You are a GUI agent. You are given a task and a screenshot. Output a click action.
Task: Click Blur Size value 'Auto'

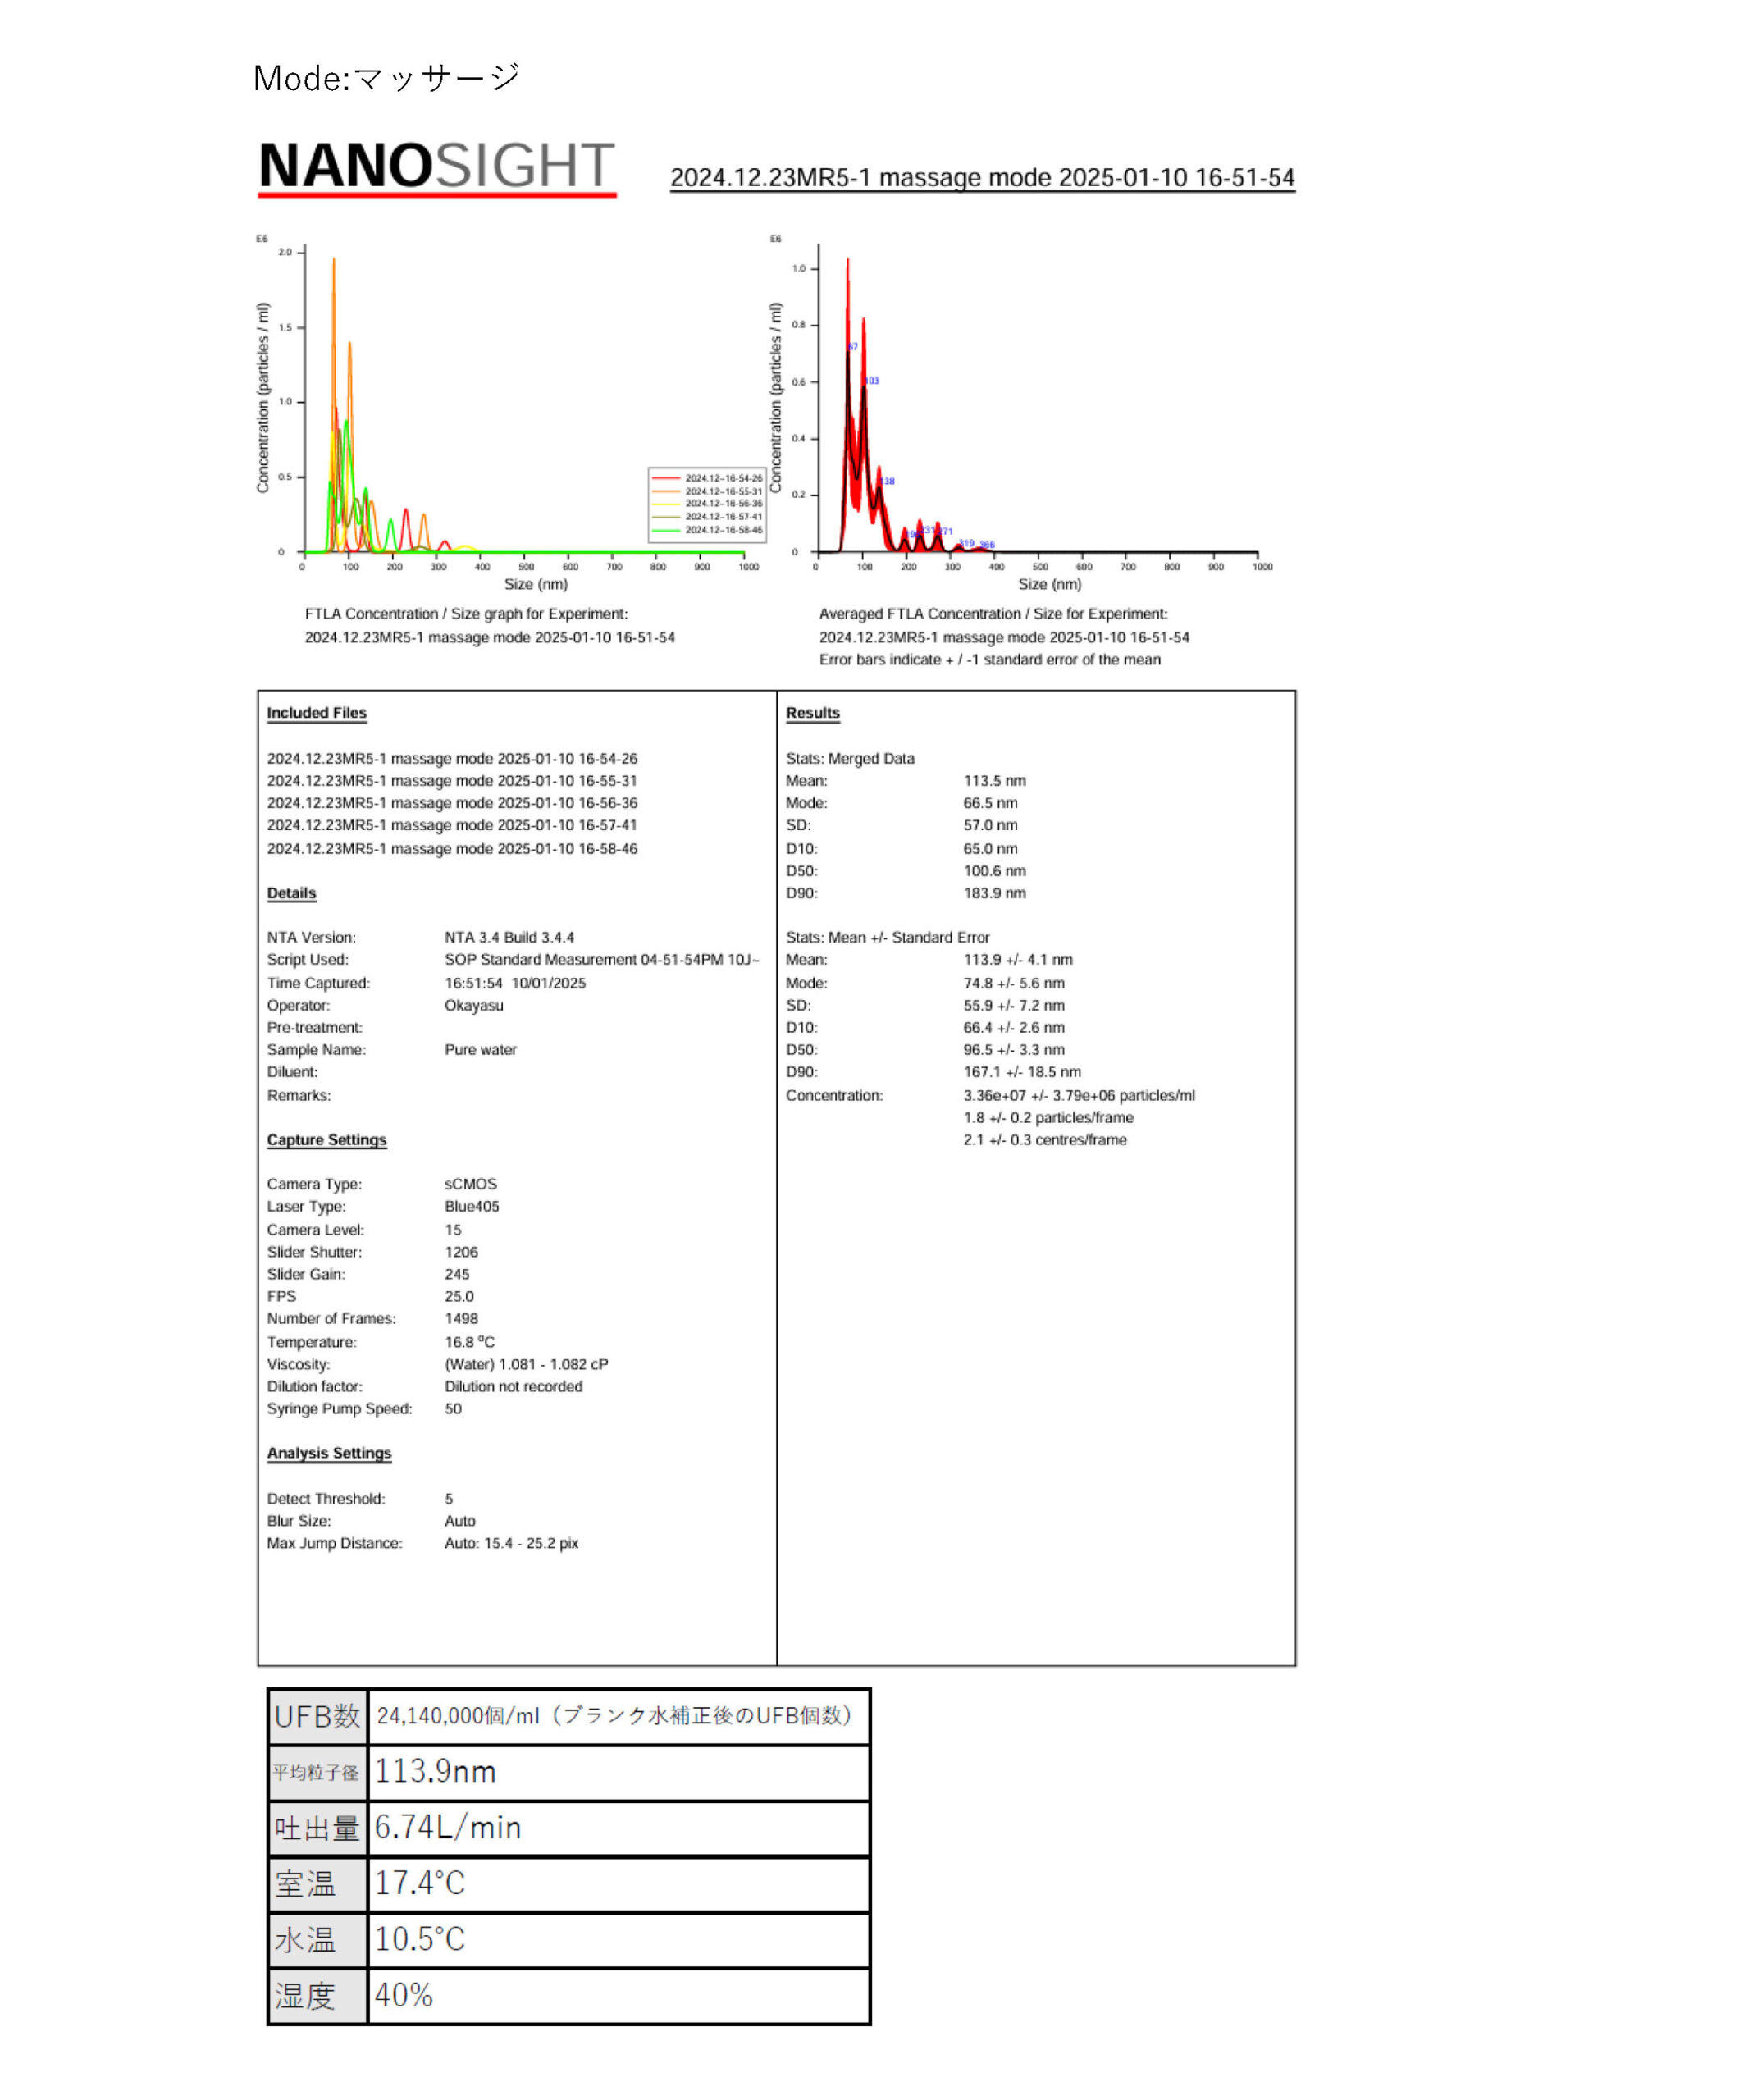click(460, 1521)
